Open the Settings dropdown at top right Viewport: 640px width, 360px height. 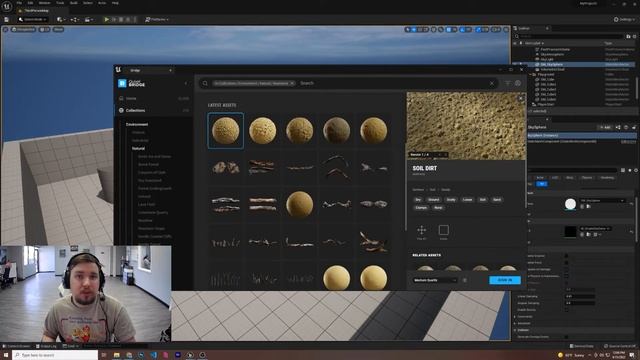624,19
